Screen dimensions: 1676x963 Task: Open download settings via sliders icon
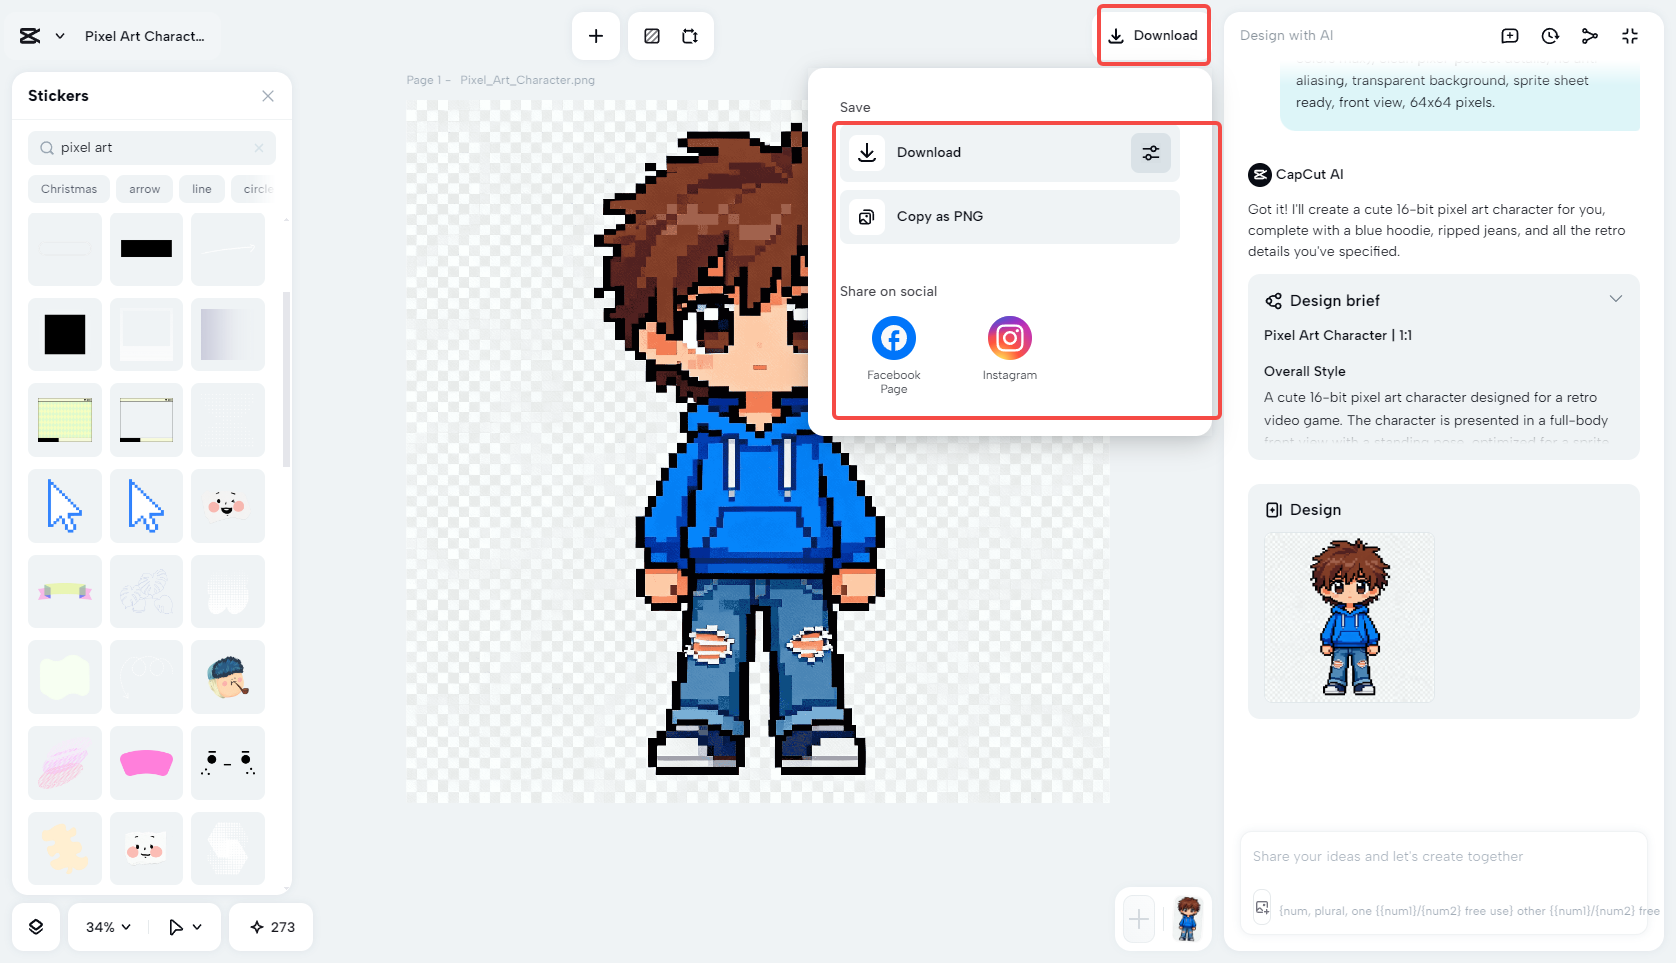[x=1150, y=153]
